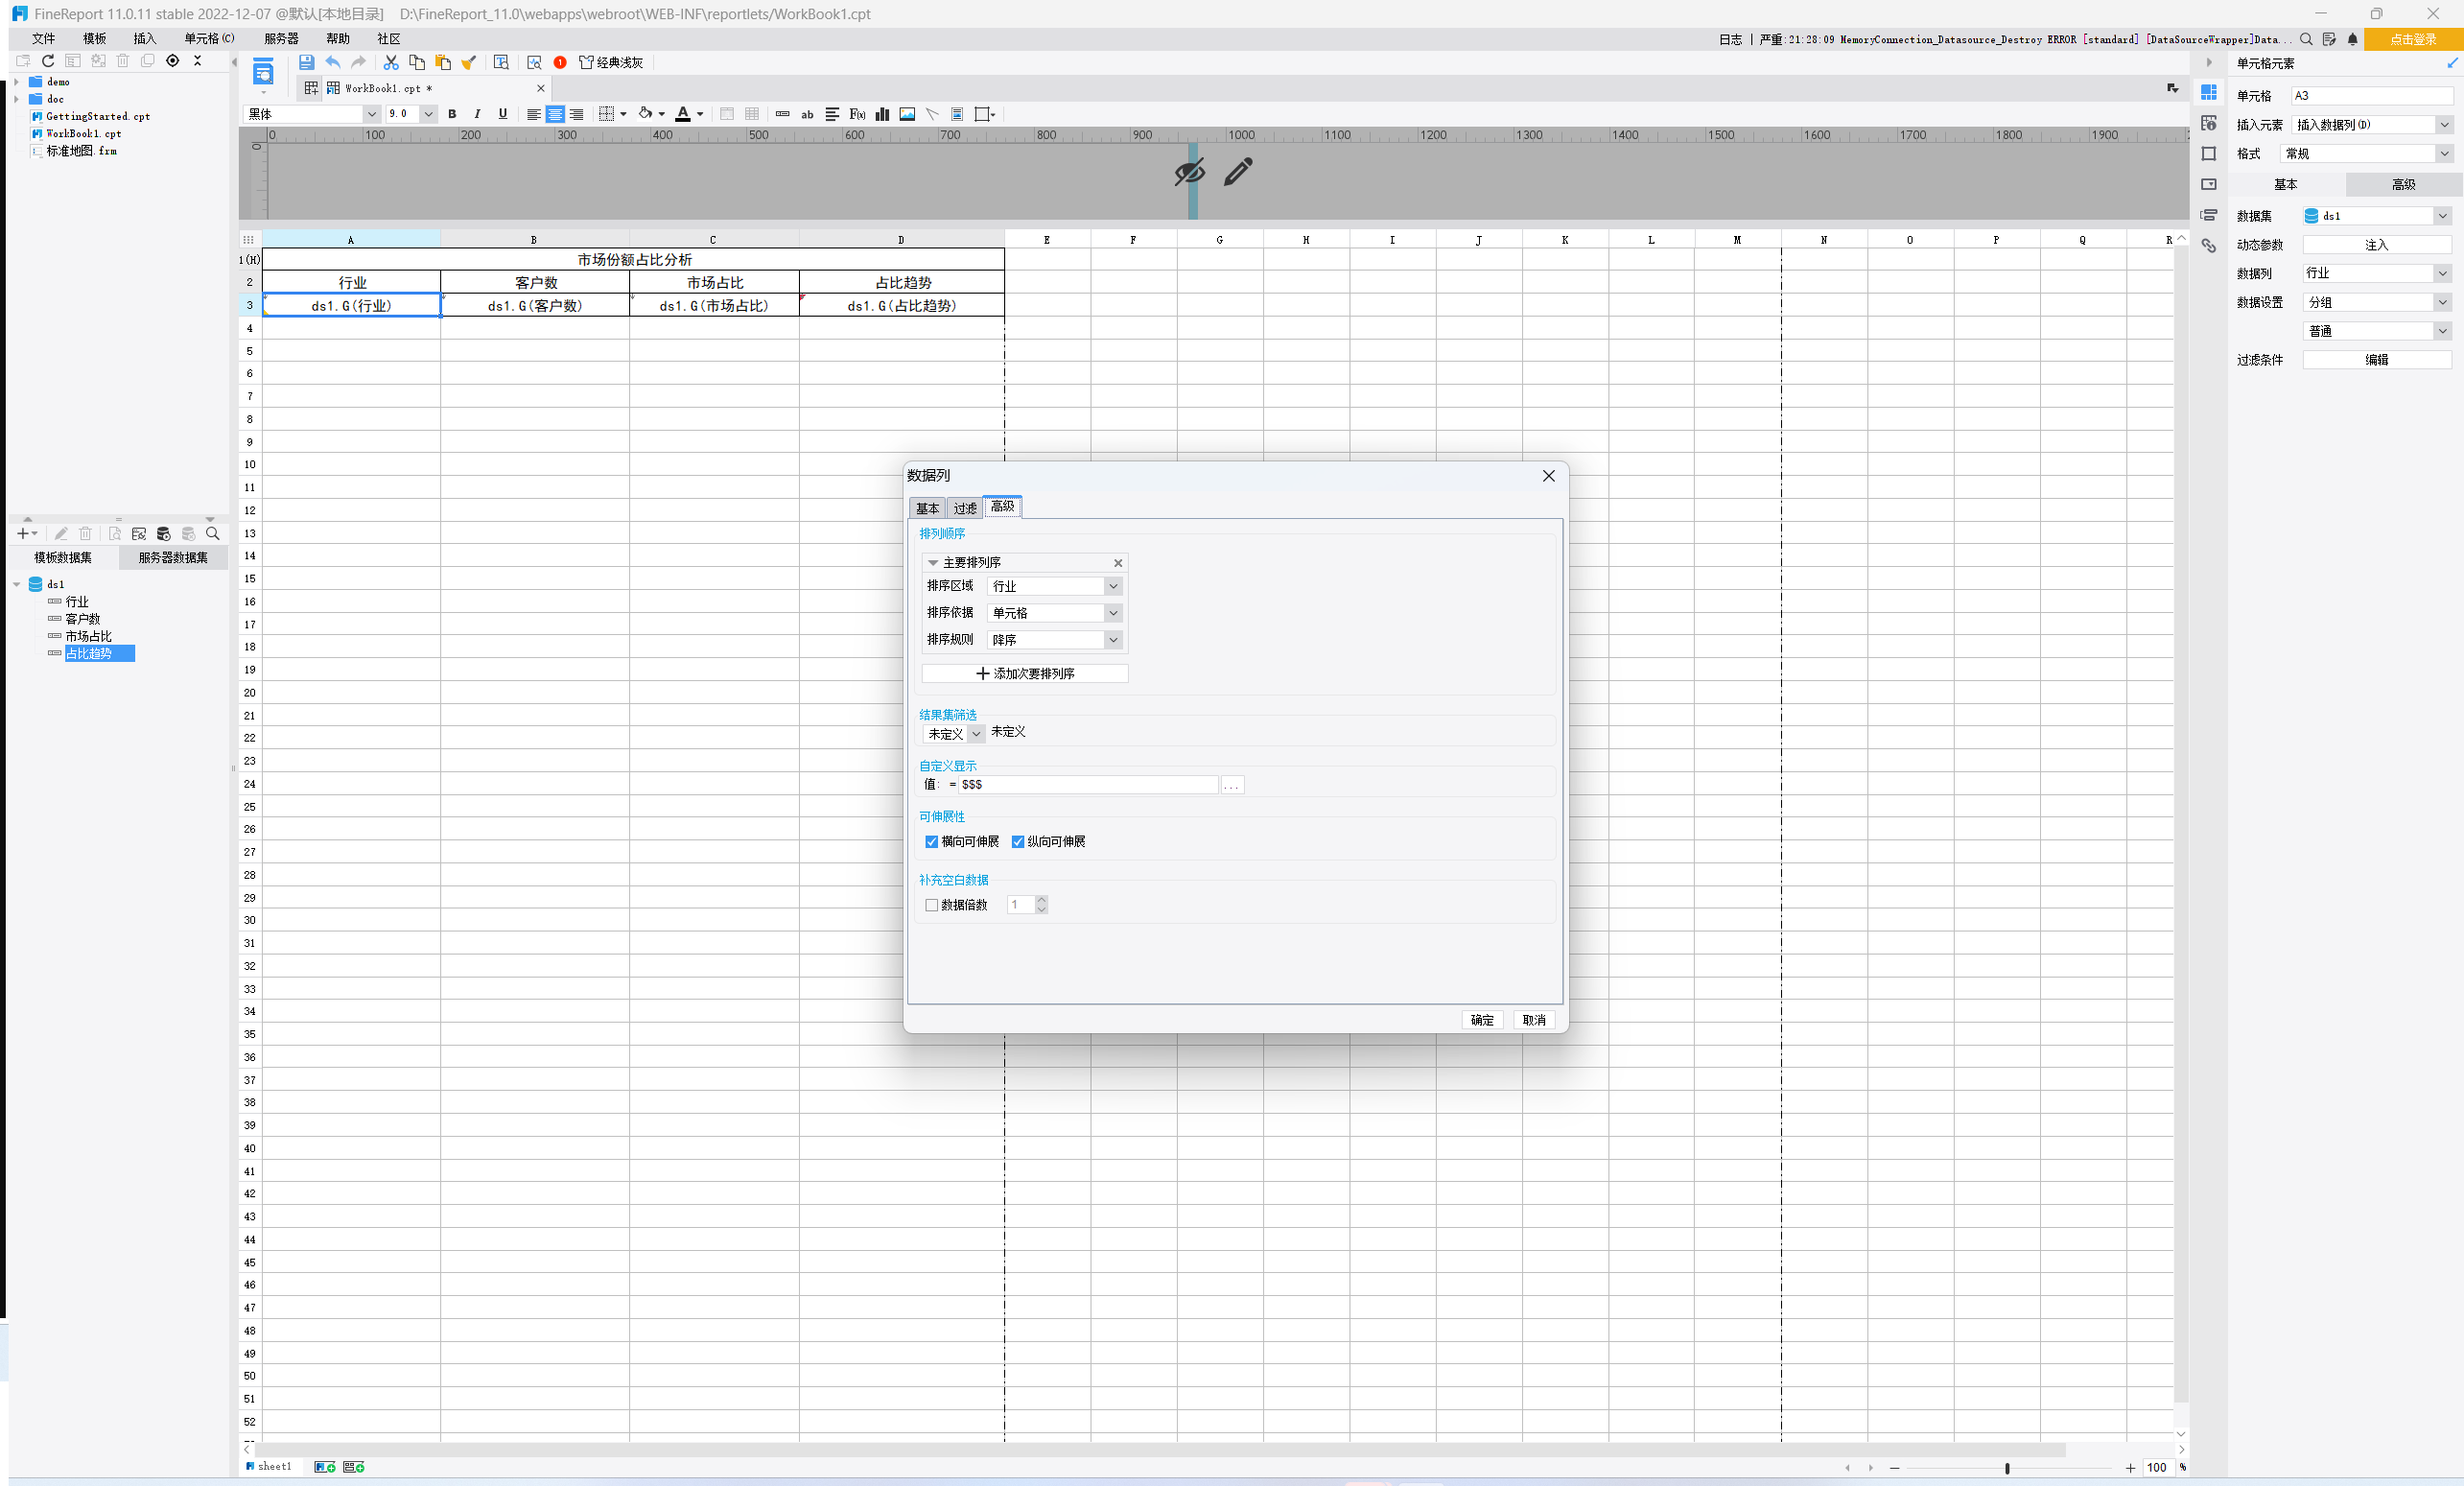Click the Insert image icon
Screen dimensions: 2464x1486
907,114
